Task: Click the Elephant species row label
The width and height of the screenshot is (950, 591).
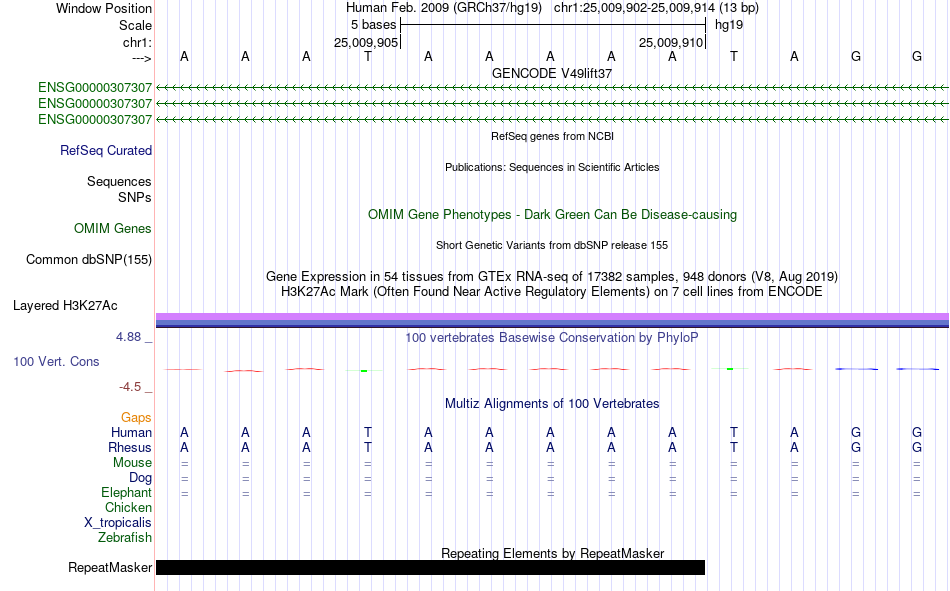Action: [127, 492]
